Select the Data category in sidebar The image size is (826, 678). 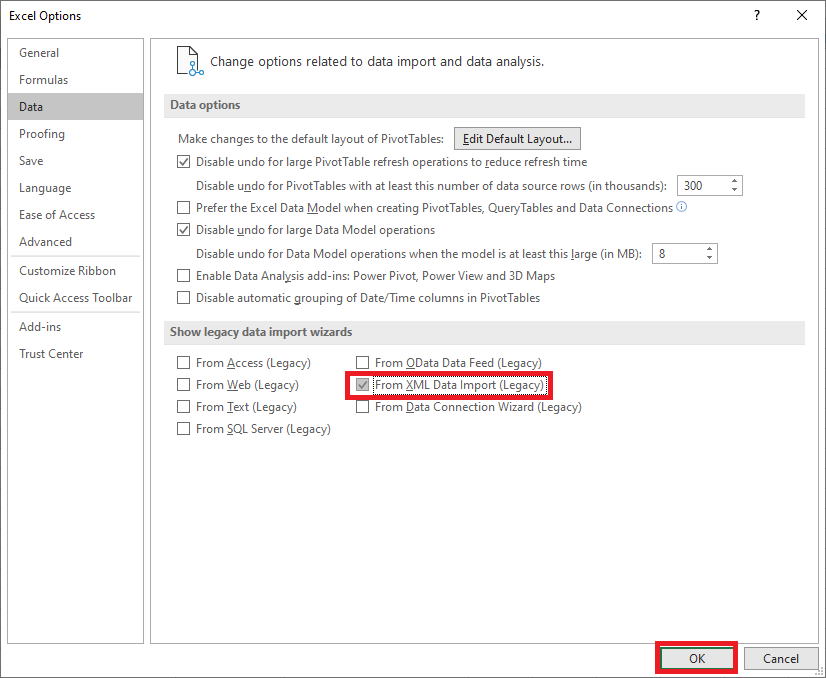click(x=75, y=106)
